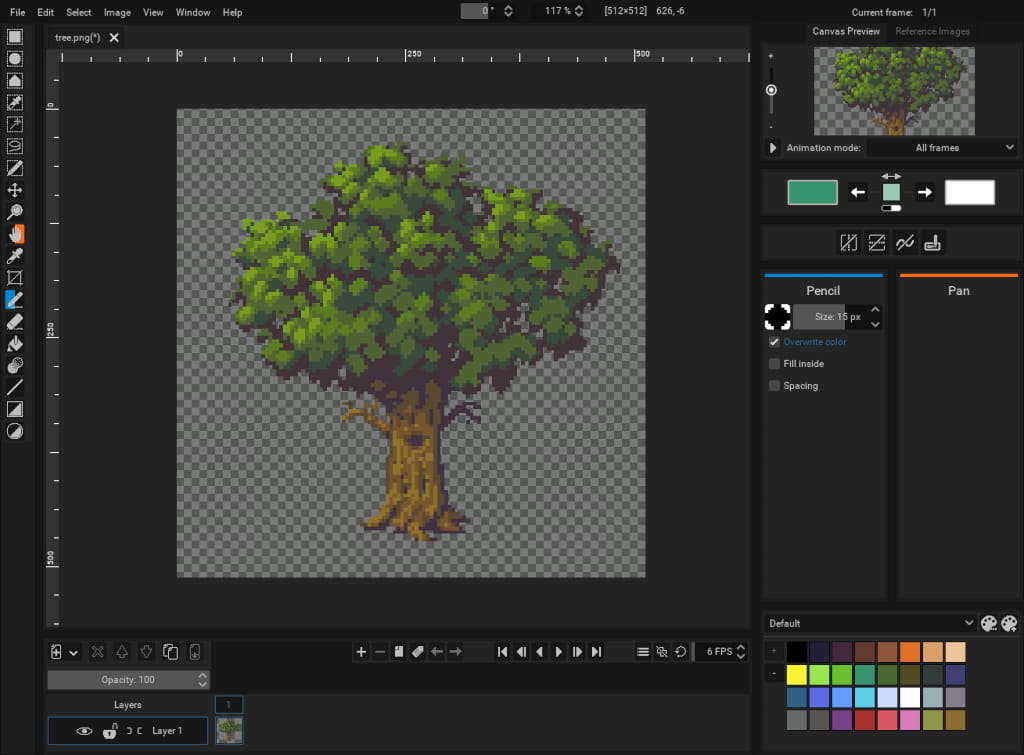Switch to the Reference Images tab
This screenshot has width=1024, height=755.
(x=932, y=31)
